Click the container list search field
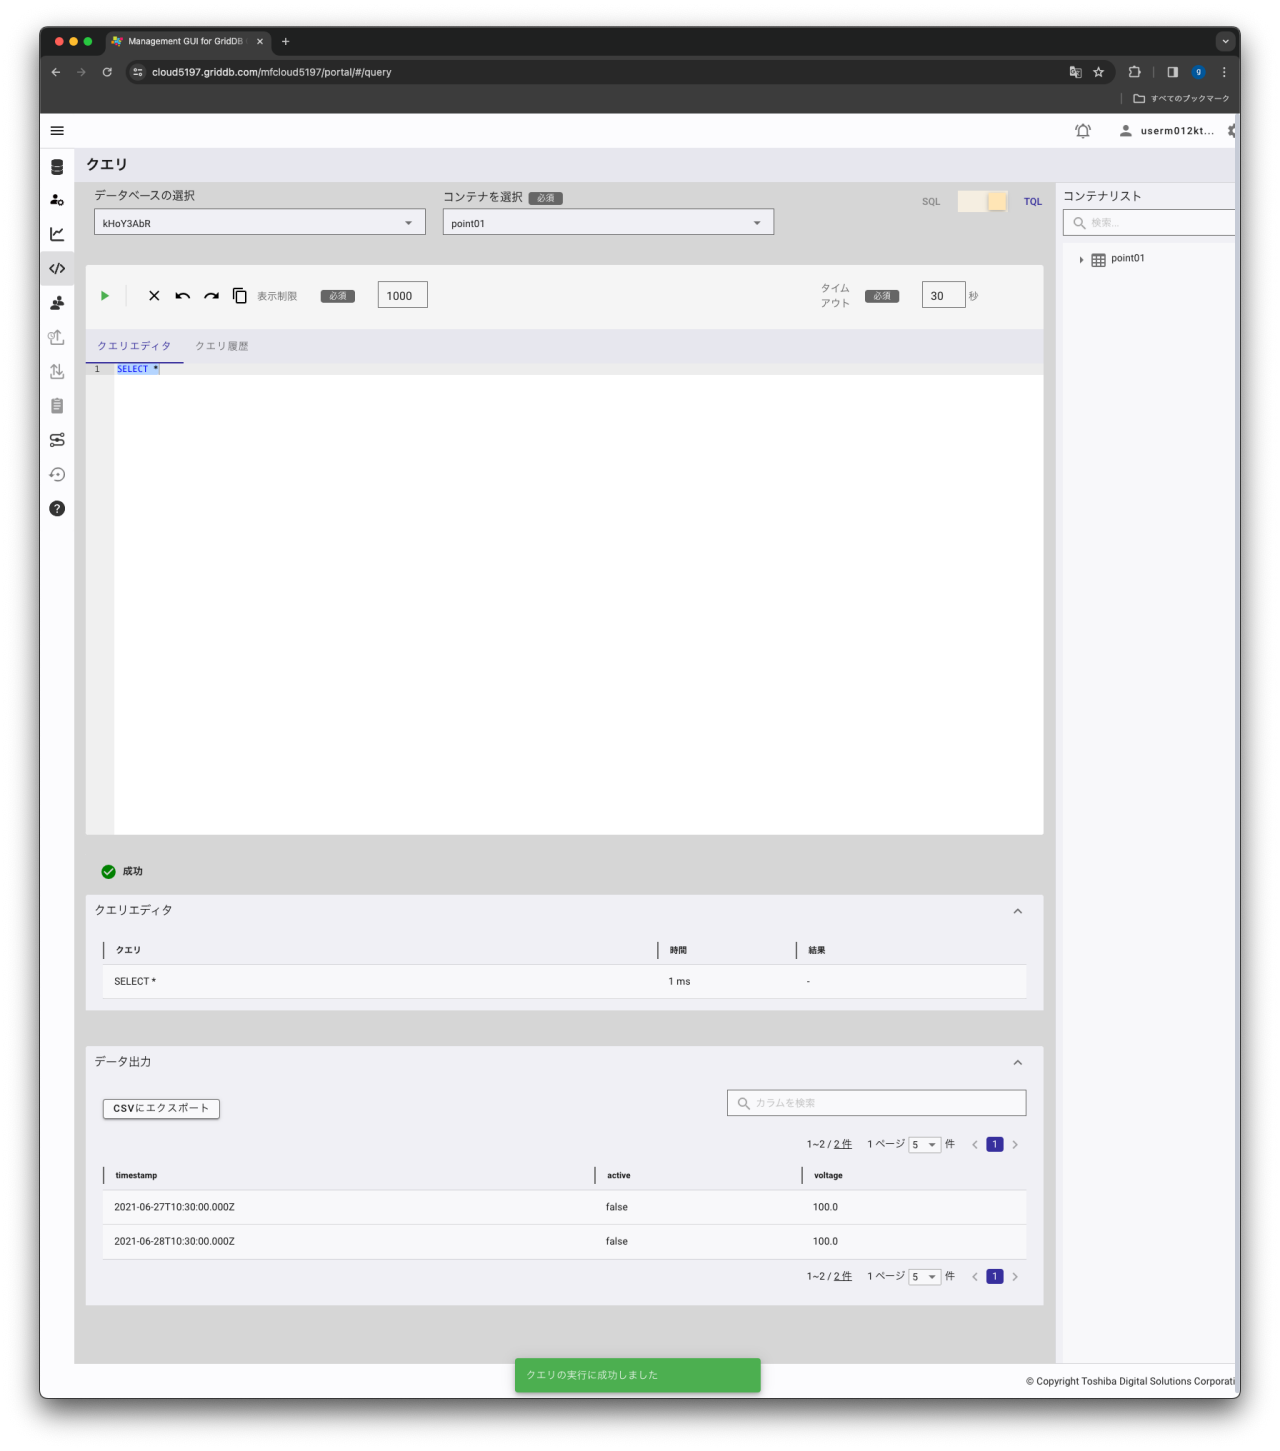 tap(1150, 223)
